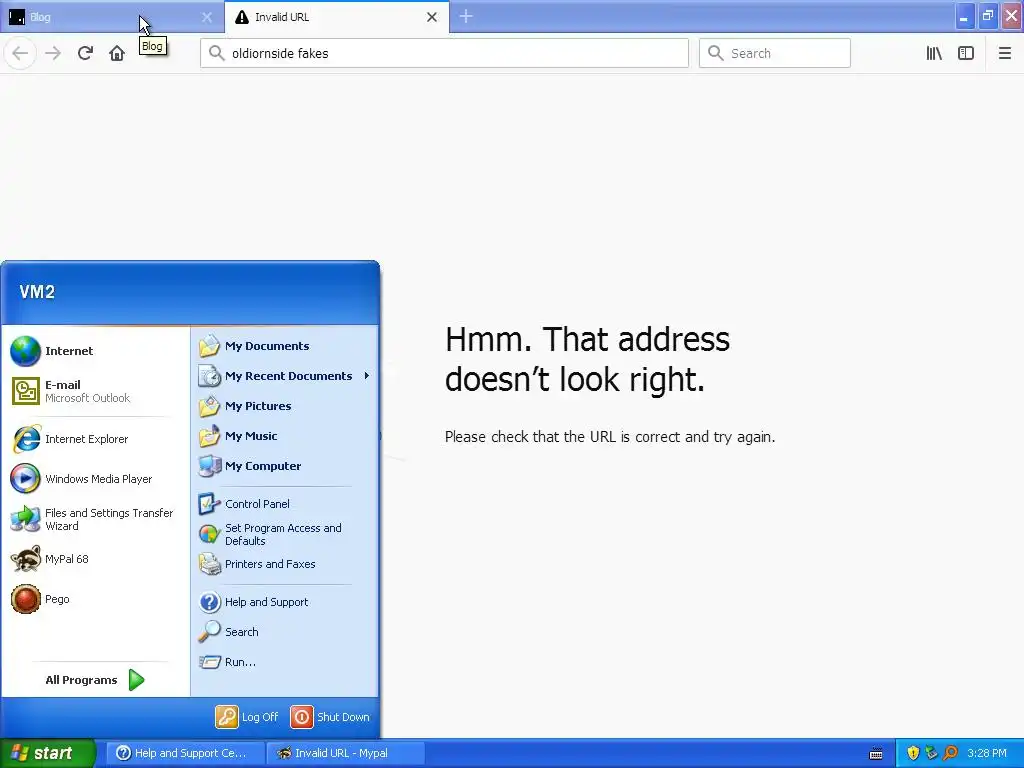This screenshot has width=1024, height=768.
Task: Click the network connection tray icon
Action: pos(931,753)
